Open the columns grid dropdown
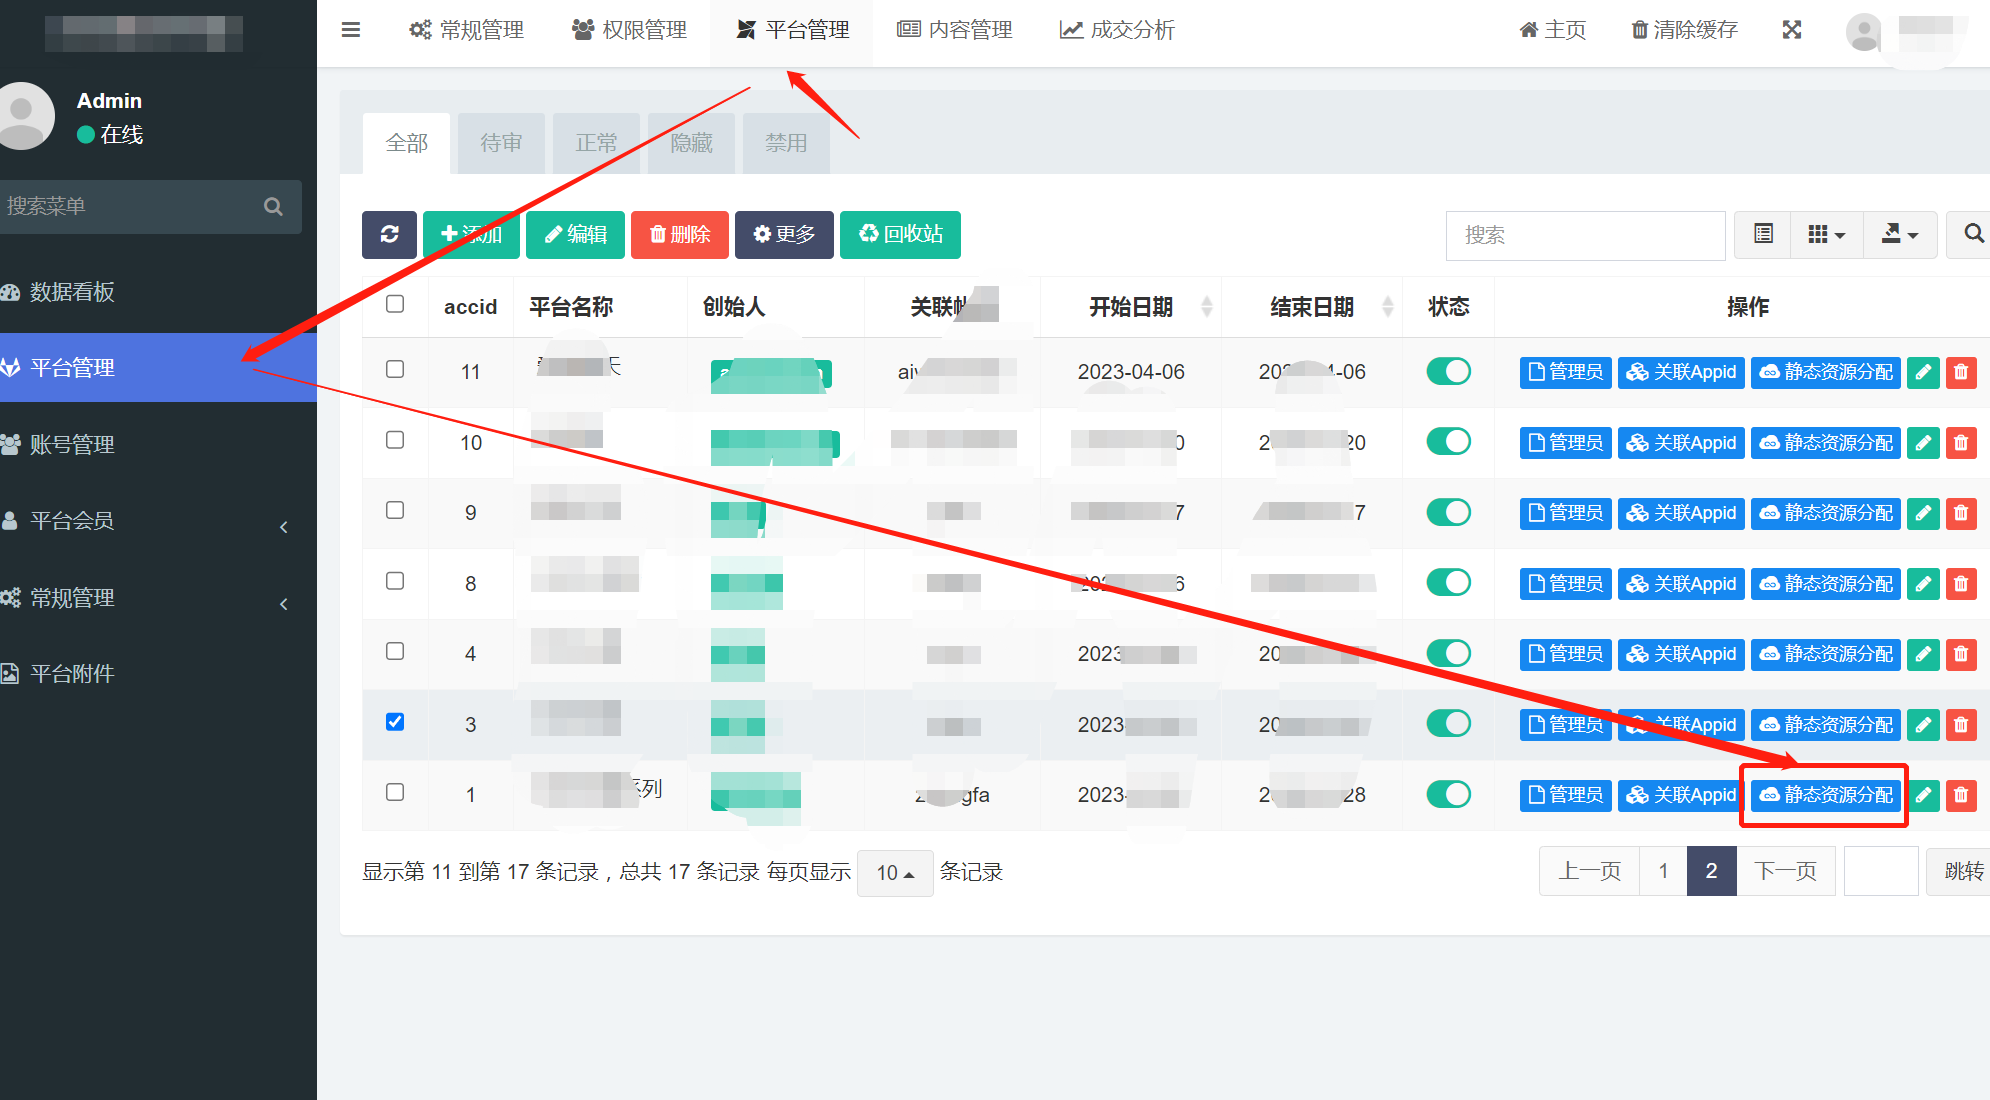1990x1100 pixels. point(1826,234)
